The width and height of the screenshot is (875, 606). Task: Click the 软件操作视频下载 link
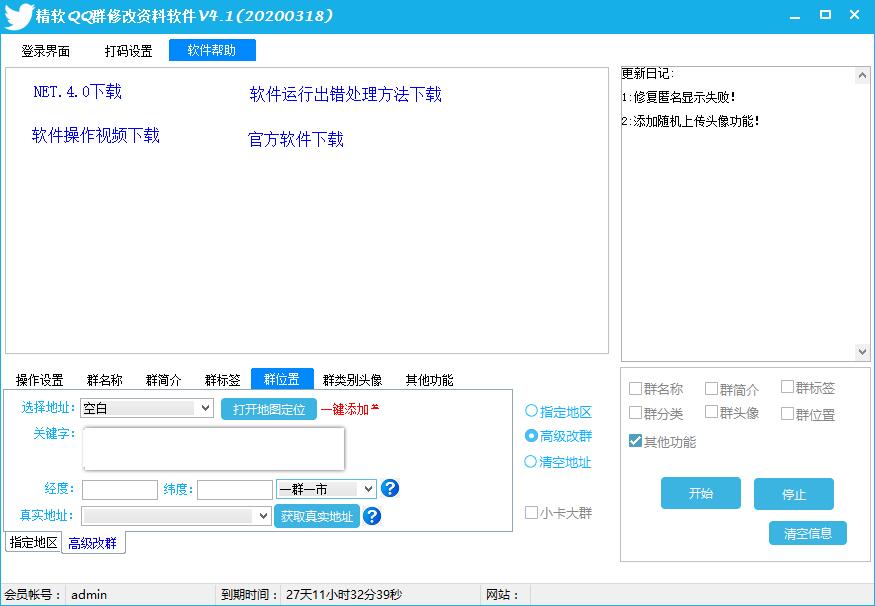point(95,135)
